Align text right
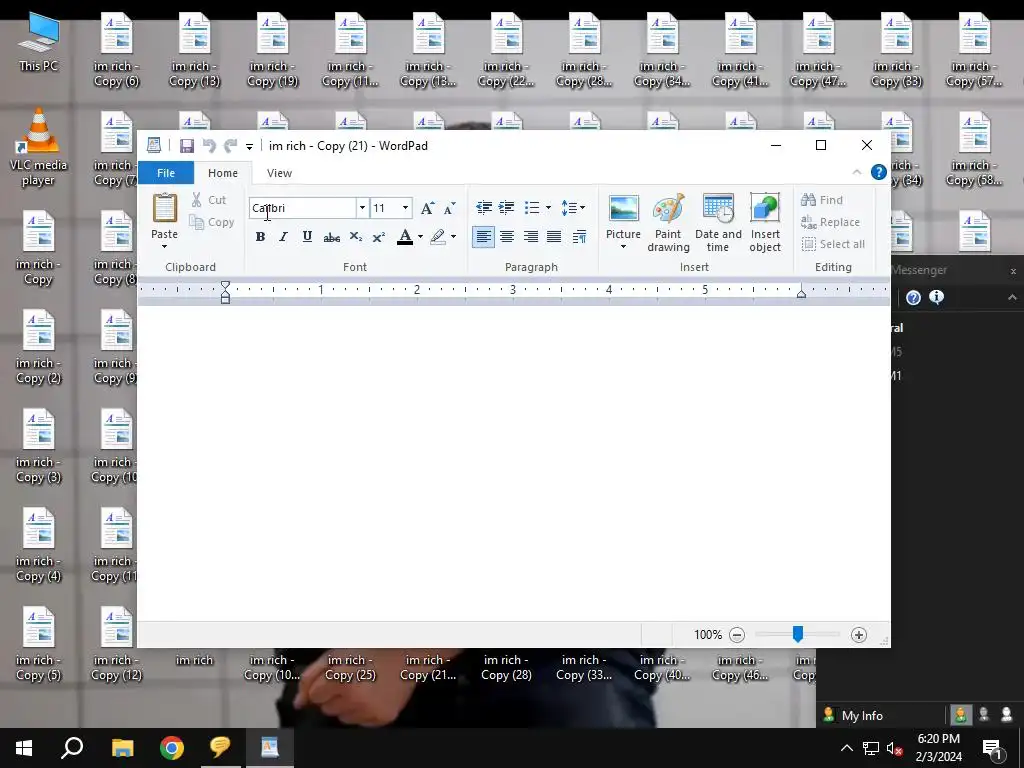This screenshot has width=1024, height=768. 530,236
